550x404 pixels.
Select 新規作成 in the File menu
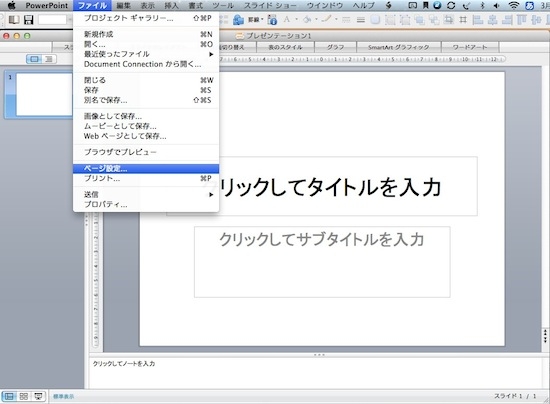(146, 34)
